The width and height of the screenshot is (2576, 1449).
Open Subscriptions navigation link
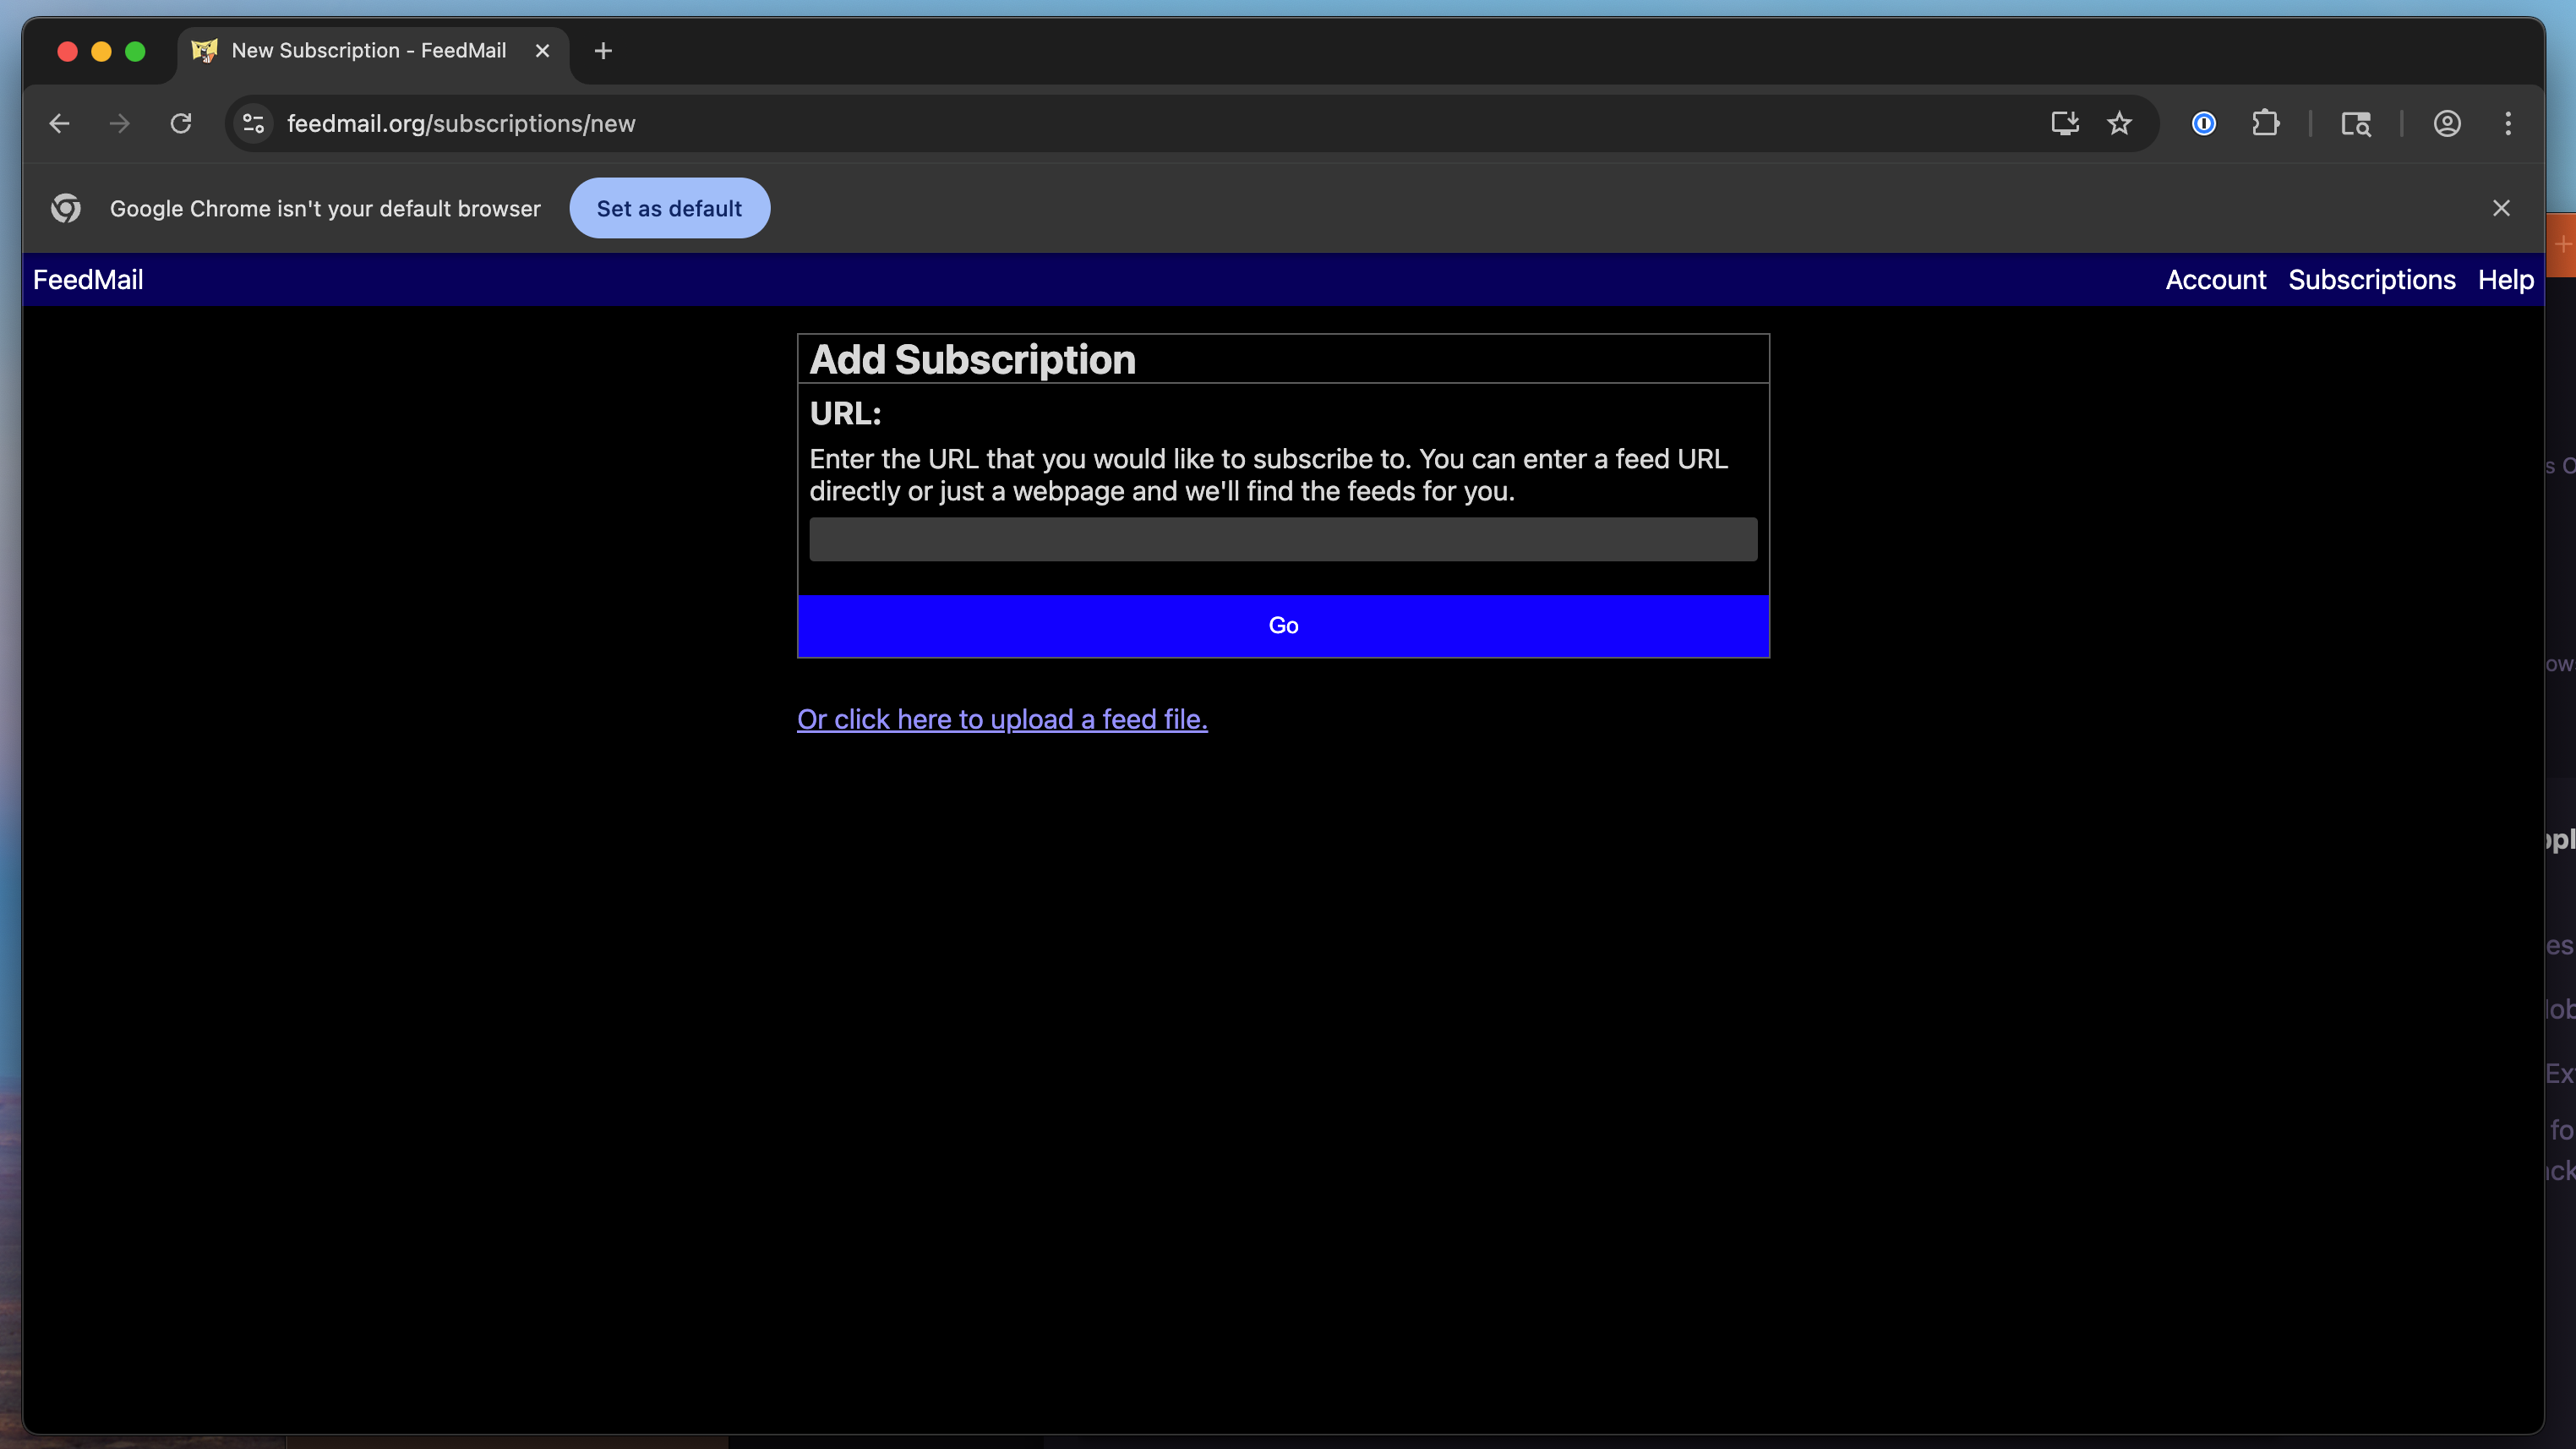pyautogui.click(x=2371, y=280)
